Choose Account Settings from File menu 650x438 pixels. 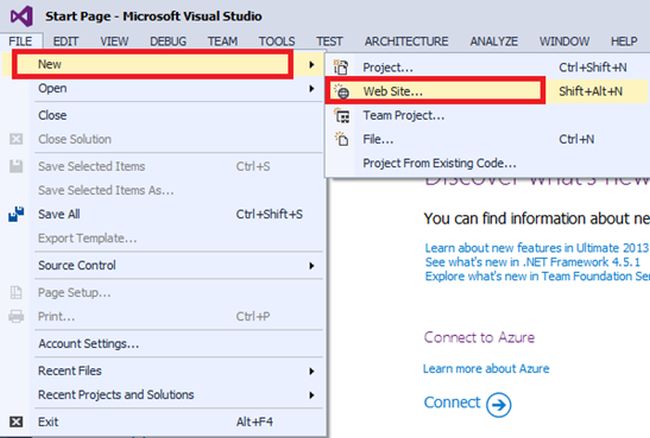[x=88, y=344]
